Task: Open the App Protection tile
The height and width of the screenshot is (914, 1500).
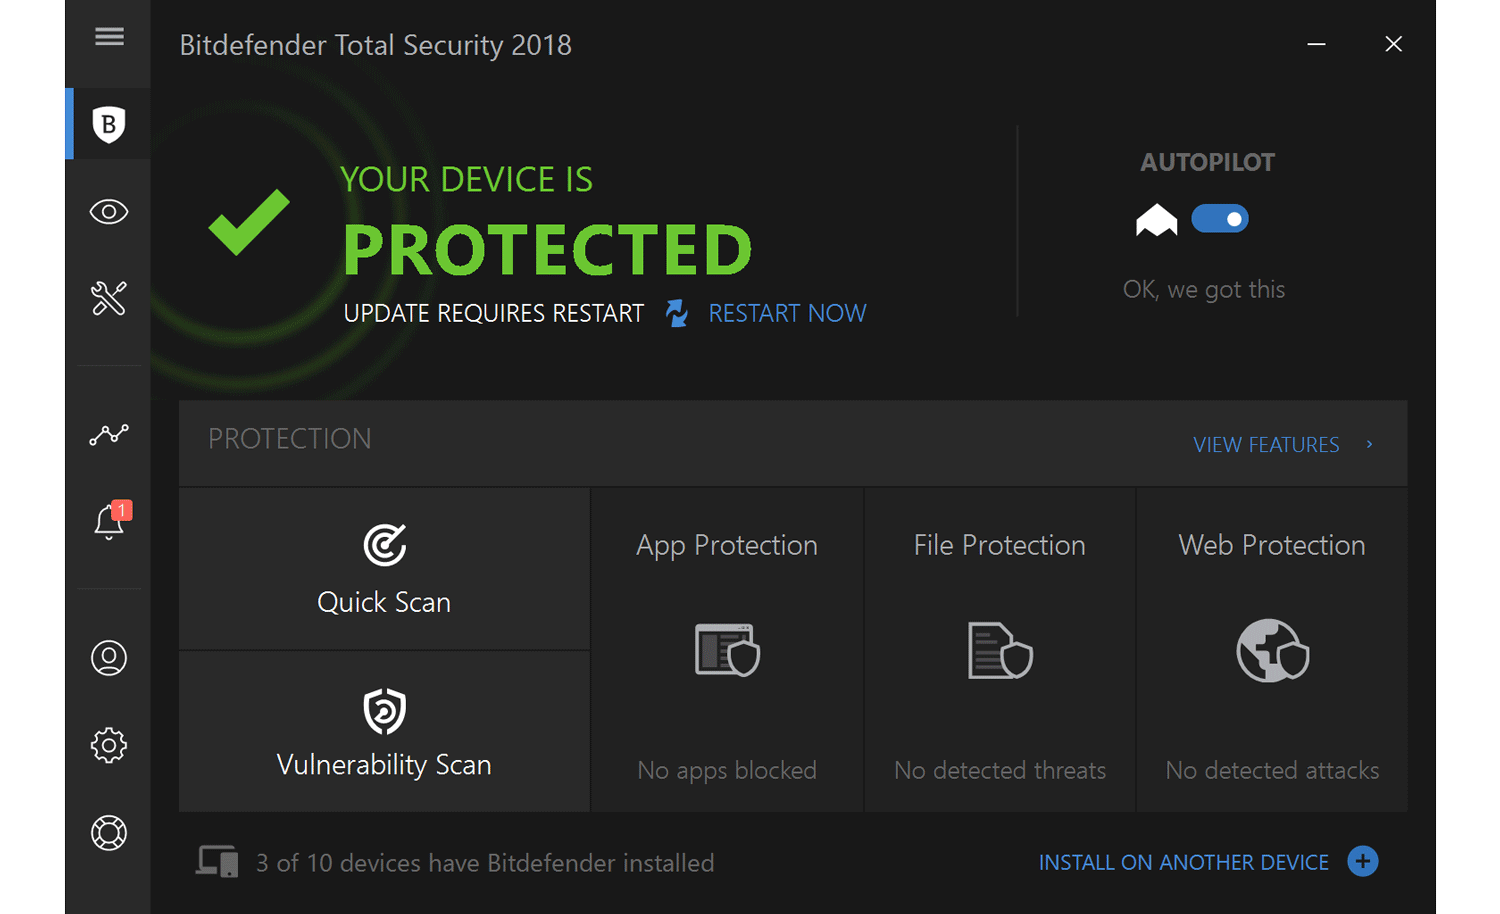Action: pyautogui.click(x=727, y=650)
